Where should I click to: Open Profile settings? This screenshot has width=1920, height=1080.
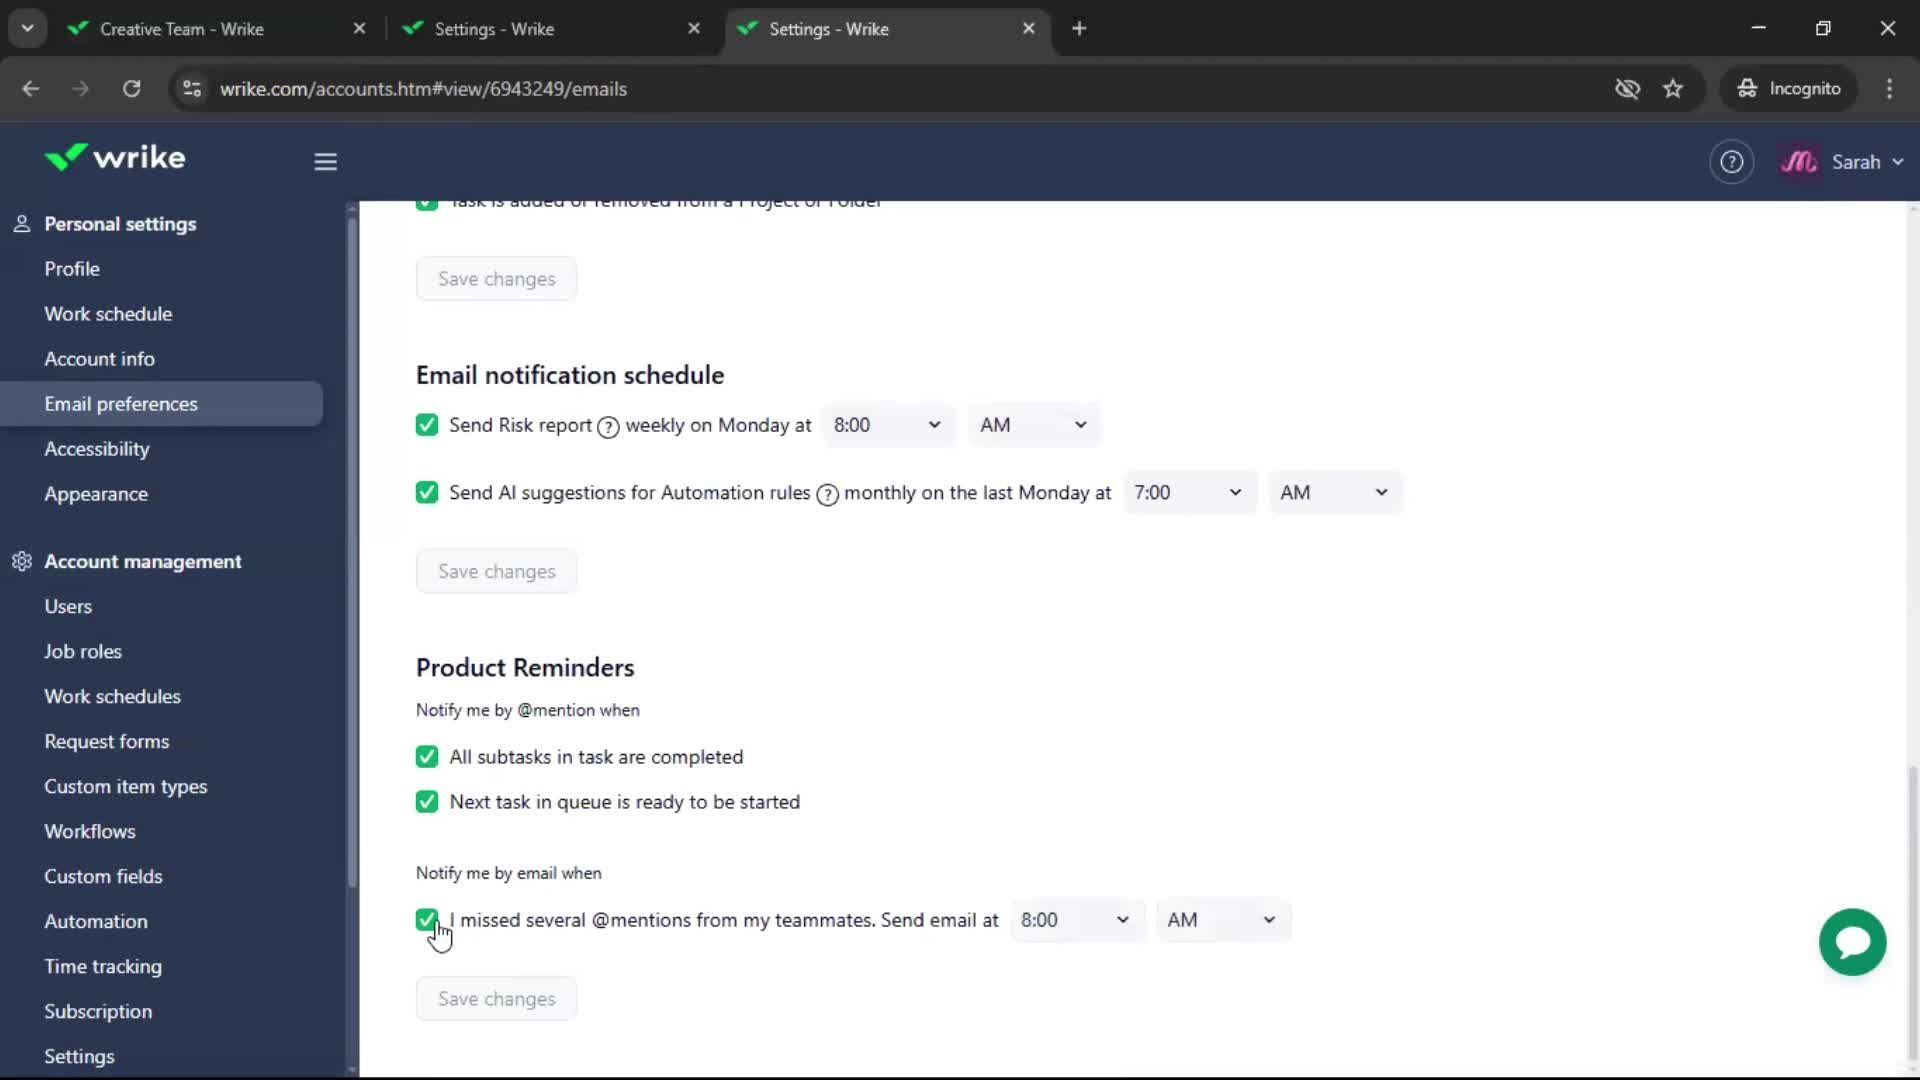pos(72,269)
